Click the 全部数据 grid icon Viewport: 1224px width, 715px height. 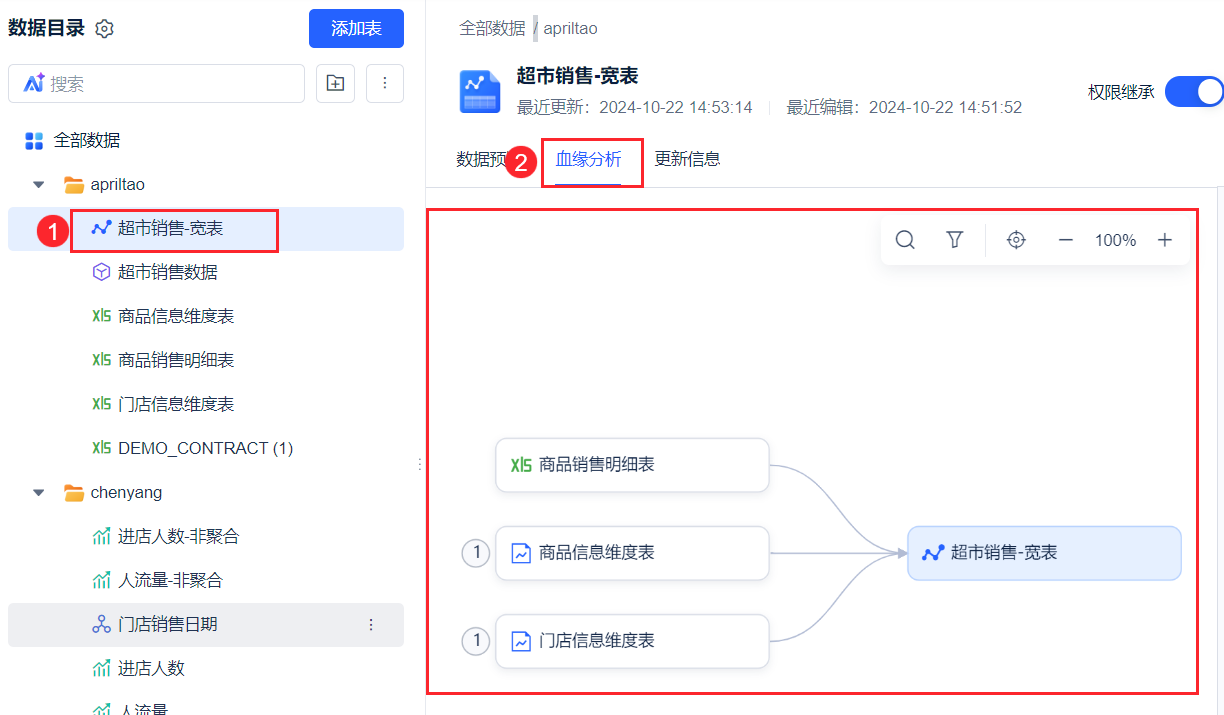click(34, 141)
